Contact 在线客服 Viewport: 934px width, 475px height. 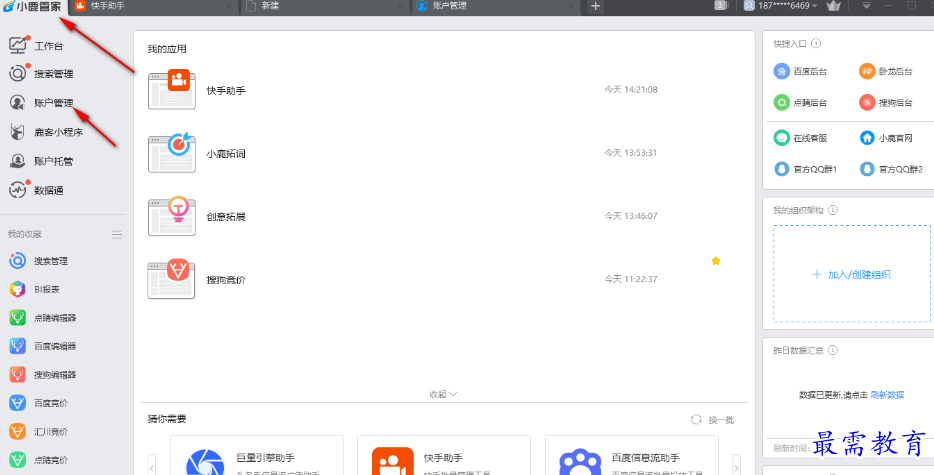click(x=801, y=138)
